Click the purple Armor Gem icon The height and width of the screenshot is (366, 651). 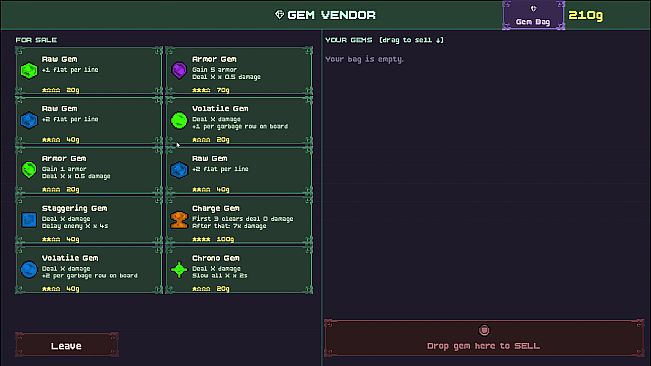[x=179, y=71]
